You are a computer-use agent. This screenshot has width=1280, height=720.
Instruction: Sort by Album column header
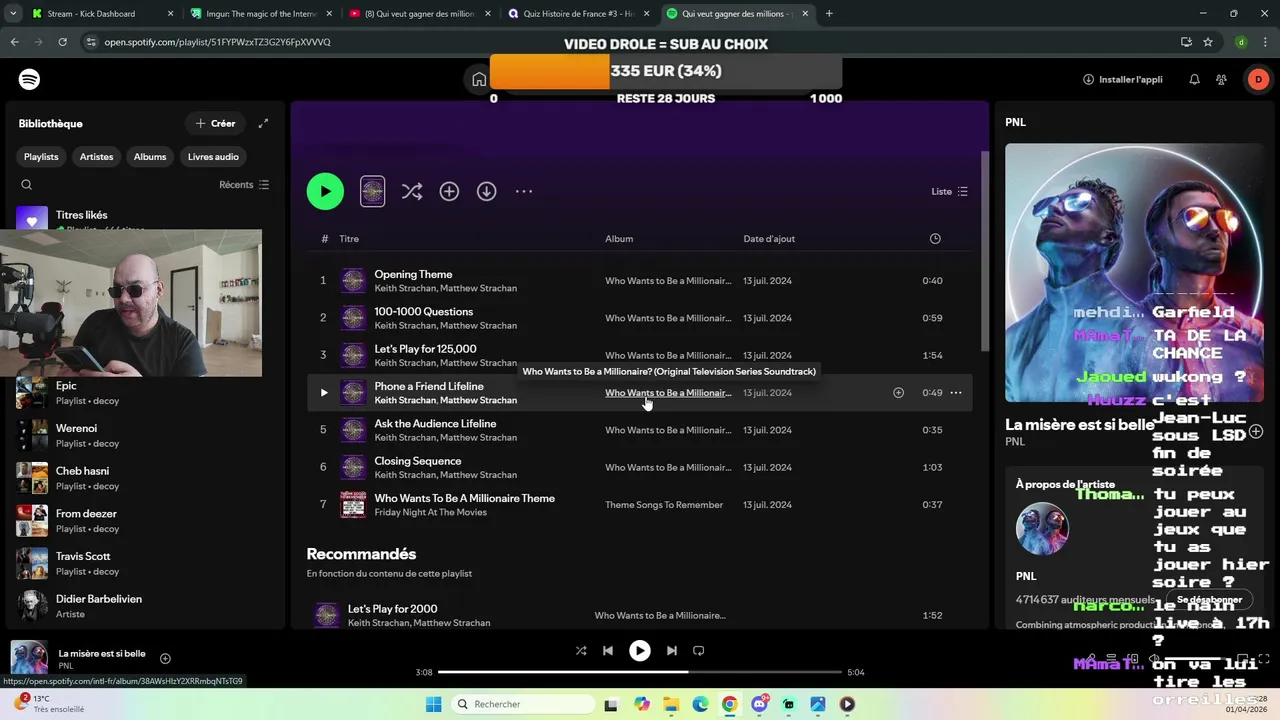pyautogui.click(x=619, y=239)
